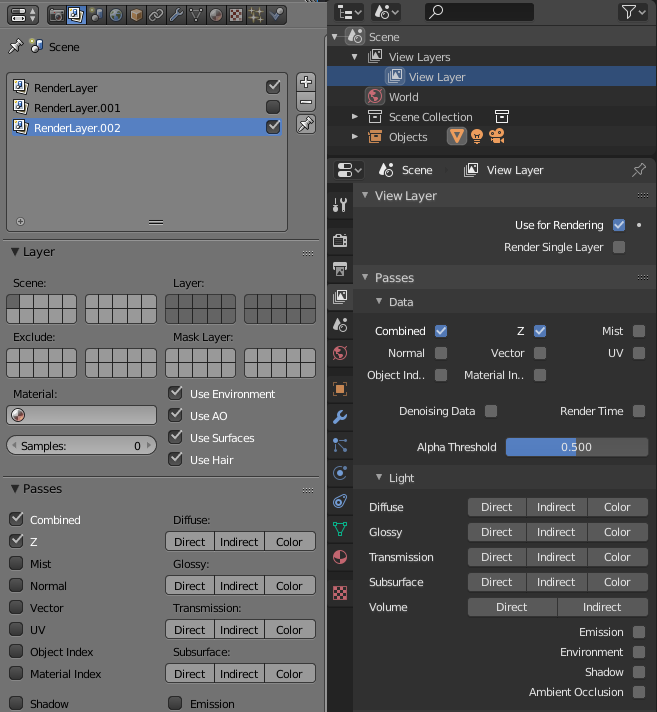The width and height of the screenshot is (657, 712).
Task: Collapse View Layers in the outliner
Action: [x=355, y=57]
